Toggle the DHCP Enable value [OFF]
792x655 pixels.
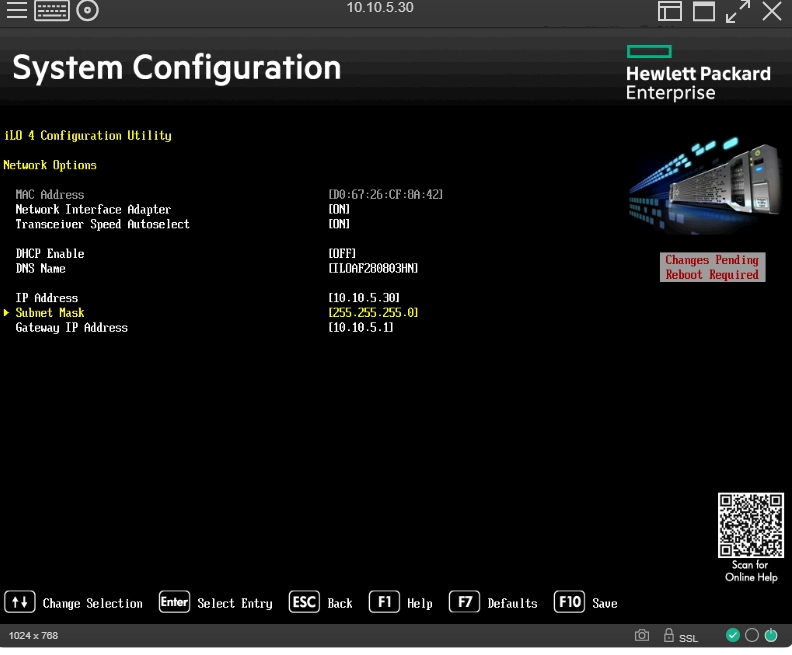[342, 254]
